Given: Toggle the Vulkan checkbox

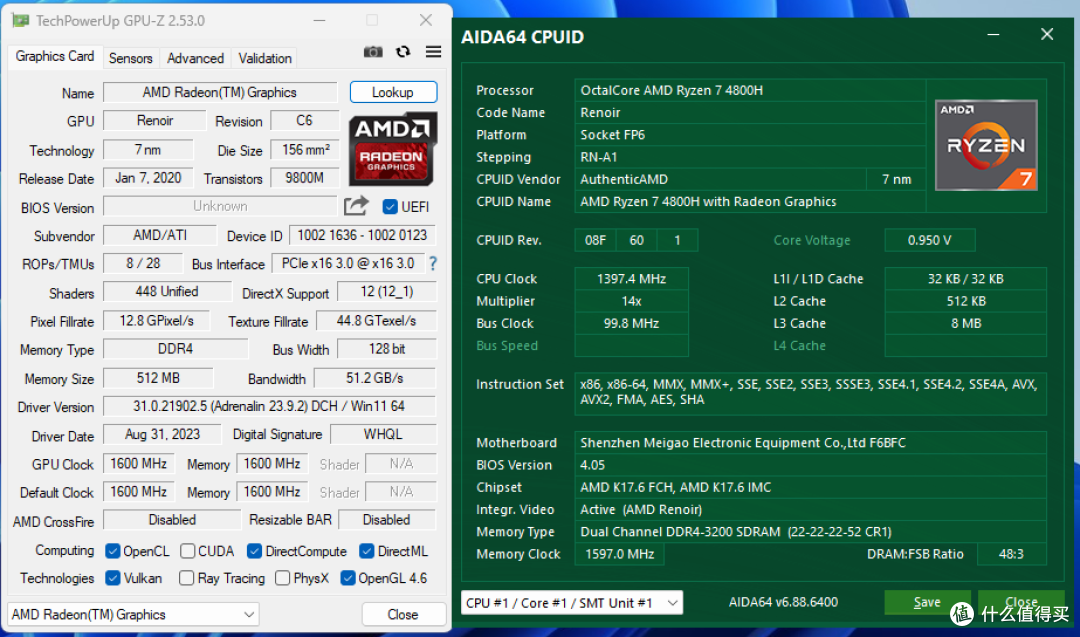Looking at the screenshot, I should [x=113, y=578].
